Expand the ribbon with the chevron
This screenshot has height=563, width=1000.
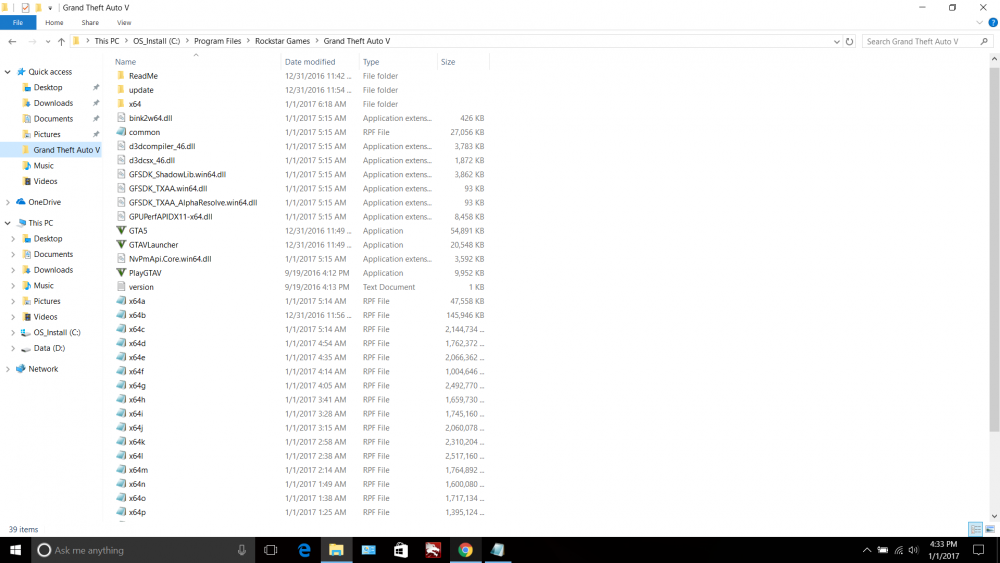point(980,22)
